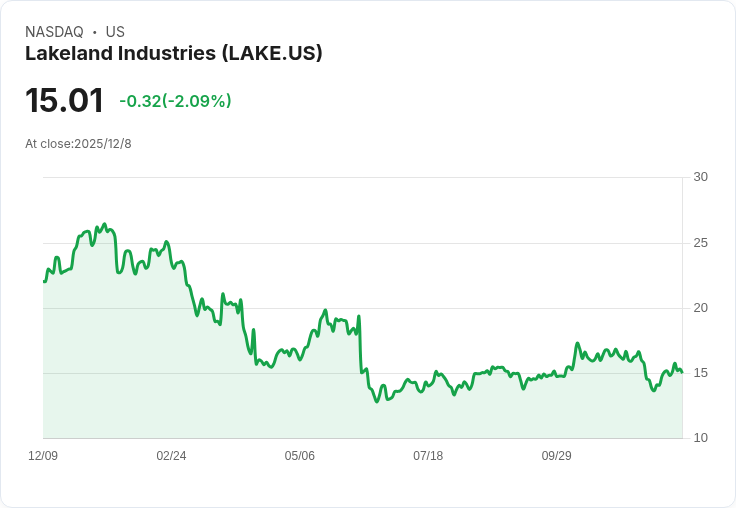Click the At close:2025/12/8 date text
The image size is (736, 508).
coord(78,144)
